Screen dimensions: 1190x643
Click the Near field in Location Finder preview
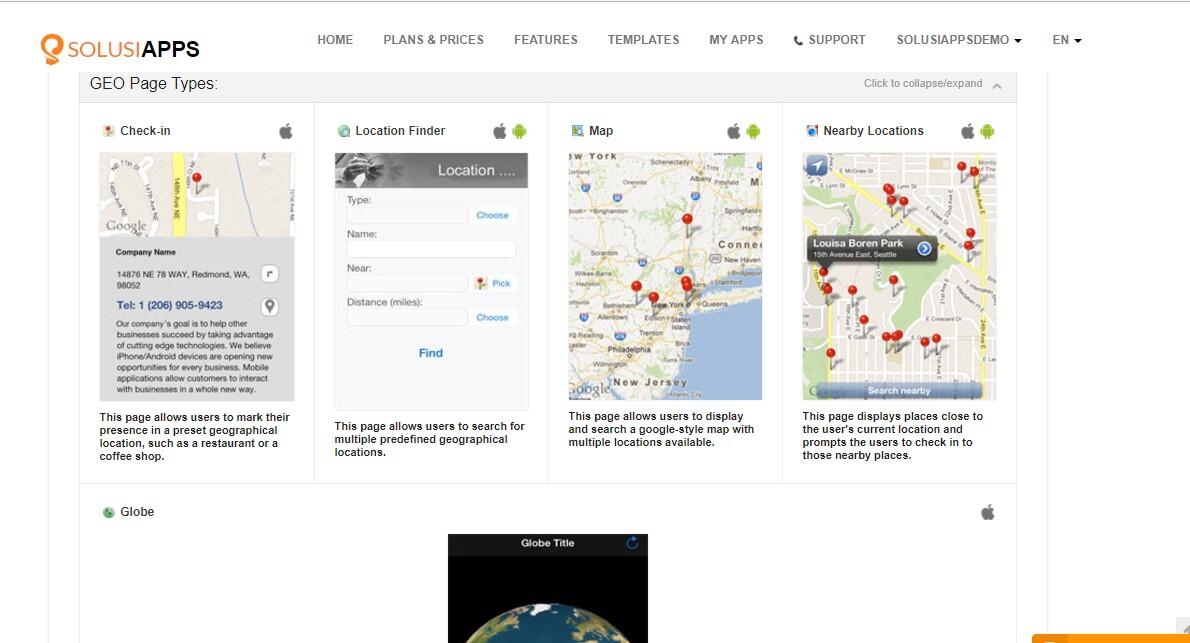407,283
